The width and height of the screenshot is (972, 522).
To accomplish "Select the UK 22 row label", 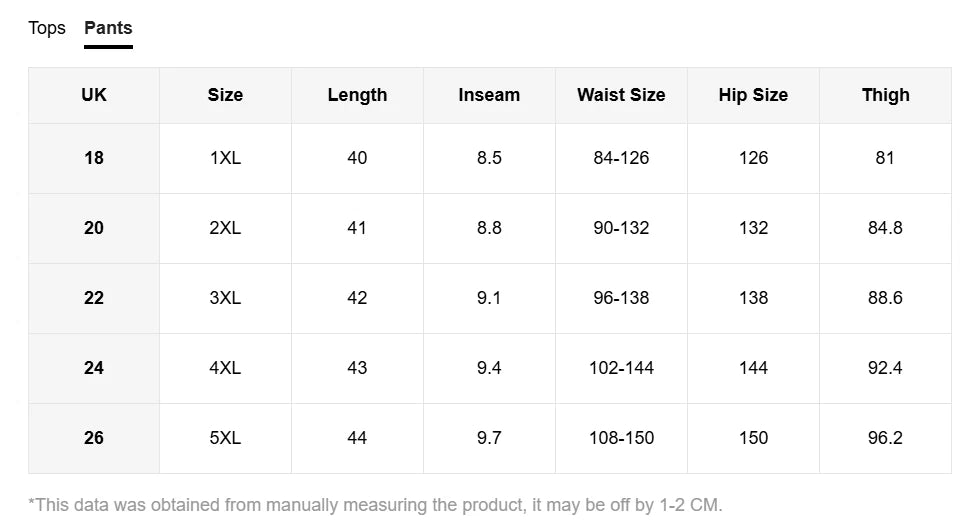I will point(94,298).
